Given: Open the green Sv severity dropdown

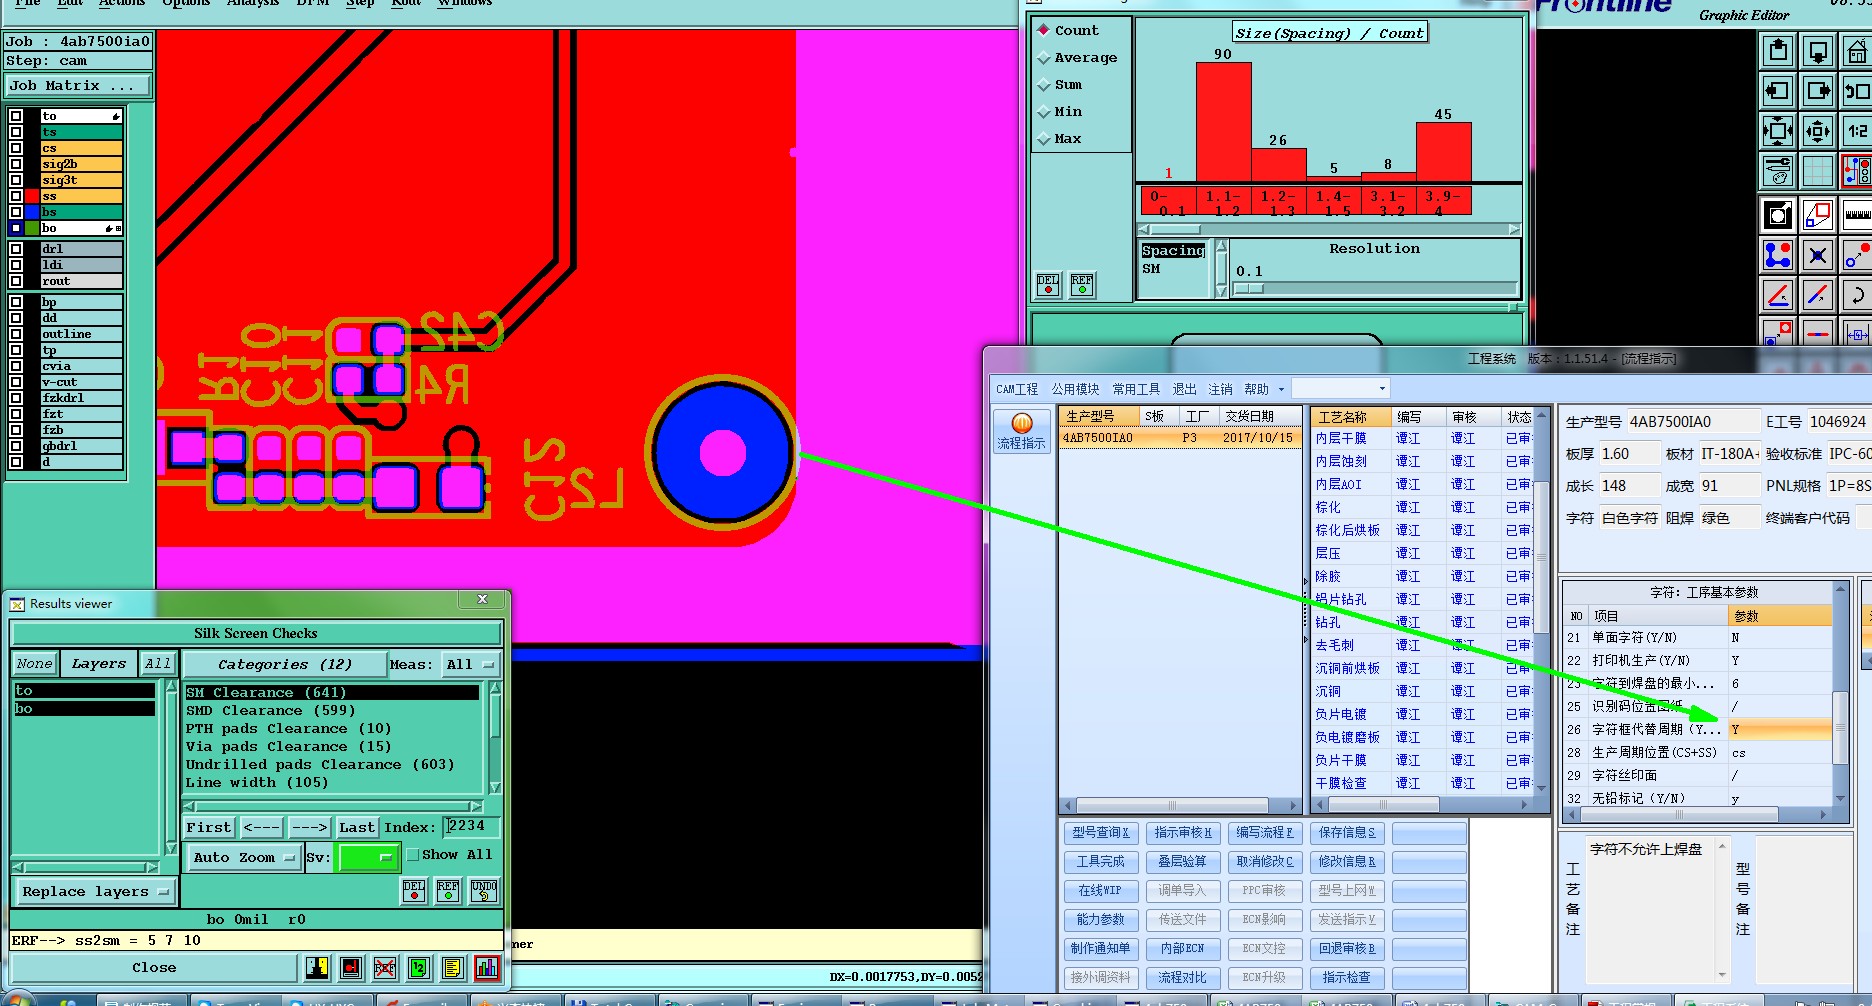Looking at the screenshot, I should tap(369, 857).
